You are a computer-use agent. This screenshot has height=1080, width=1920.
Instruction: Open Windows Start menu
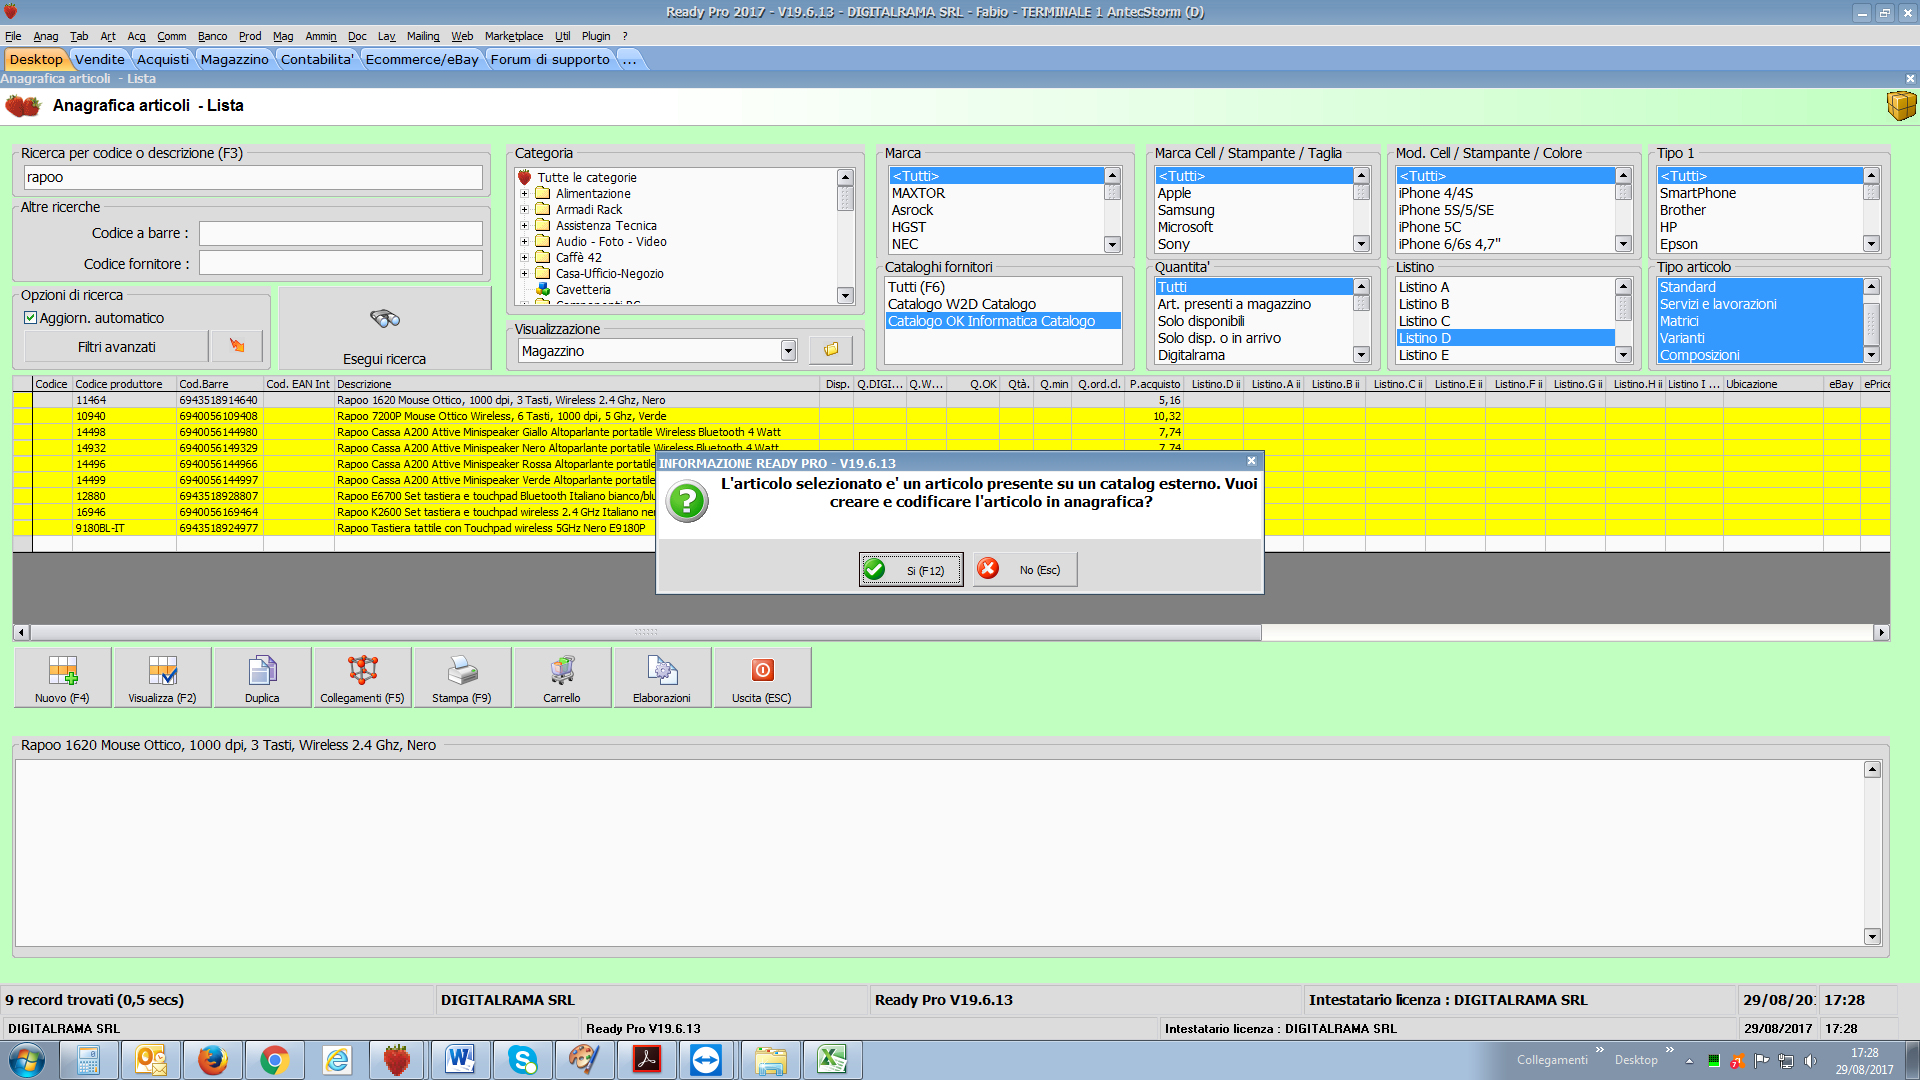coord(27,1060)
